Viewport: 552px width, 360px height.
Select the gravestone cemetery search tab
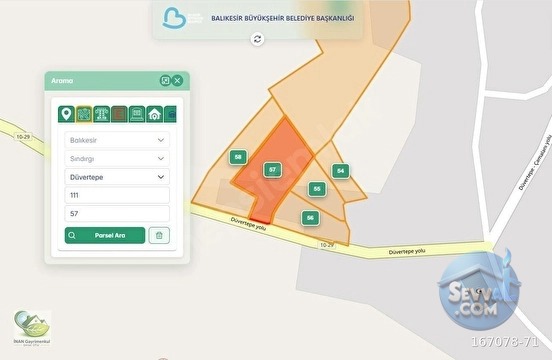click(x=137, y=114)
